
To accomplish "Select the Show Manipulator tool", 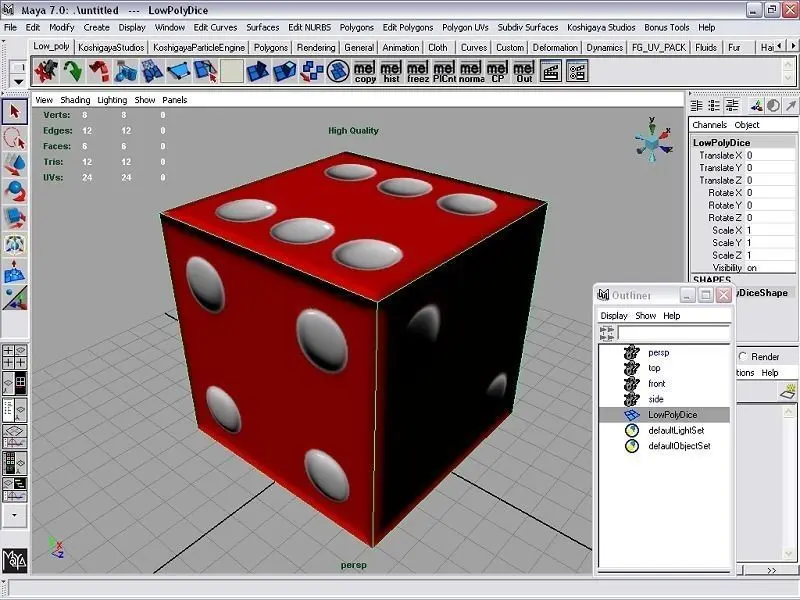I will point(14,298).
